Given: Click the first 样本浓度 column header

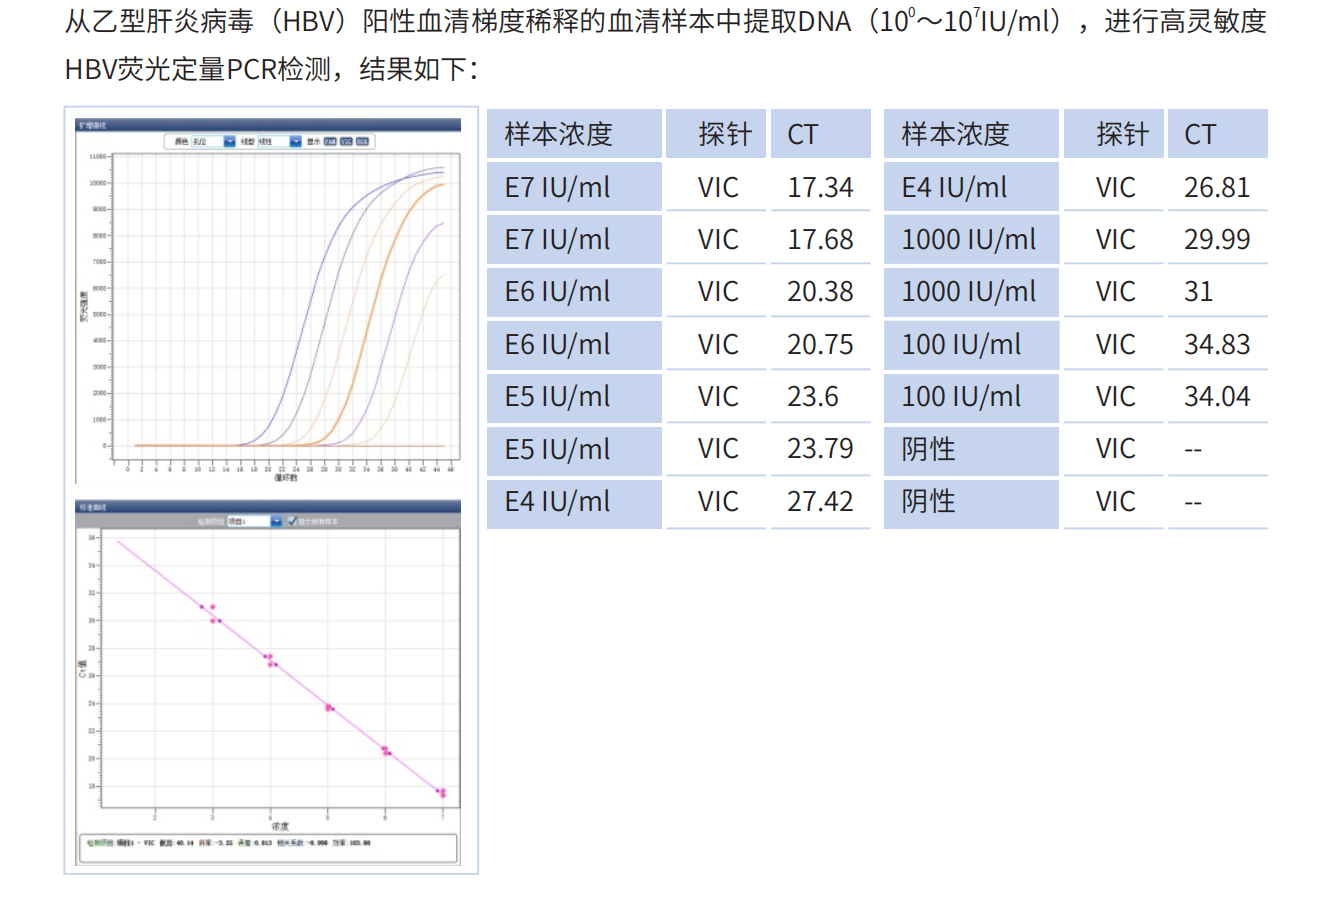Looking at the screenshot, I should [x=574, y=134].
